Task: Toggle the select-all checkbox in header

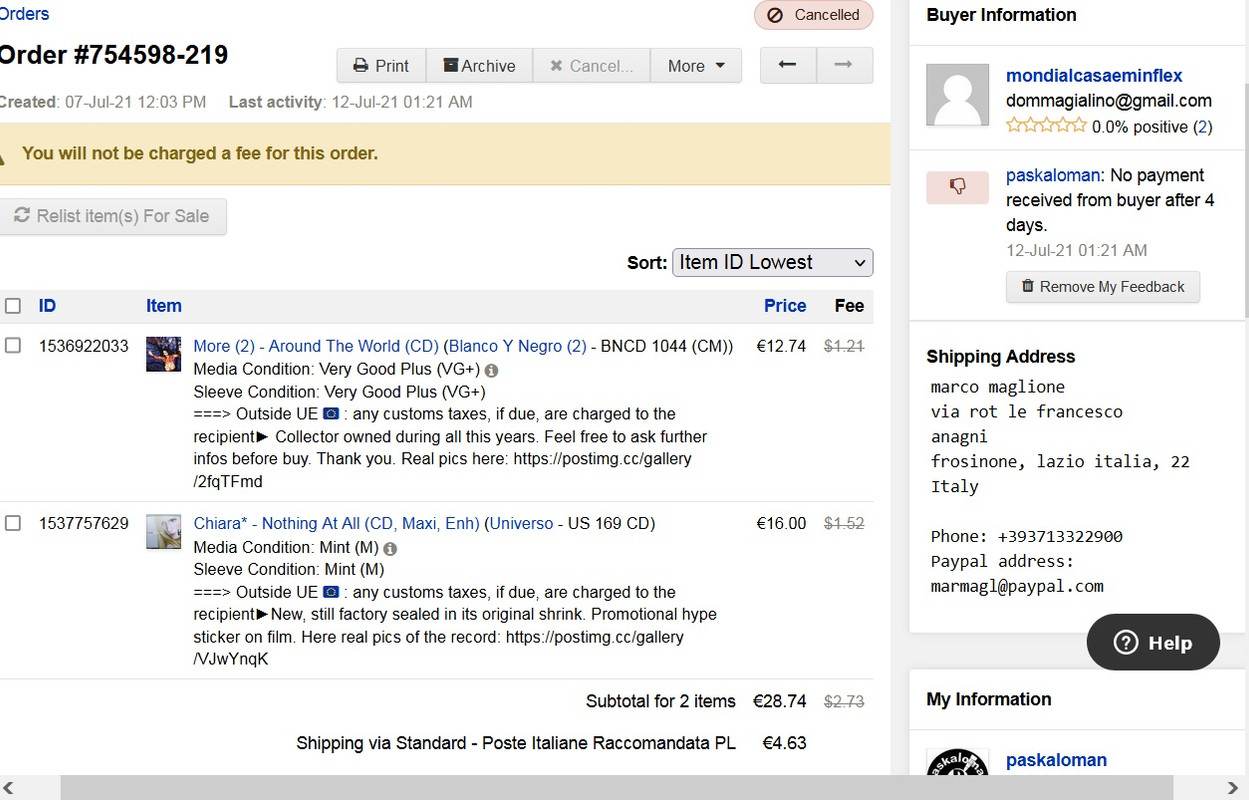Action: (x=13, y=306)
